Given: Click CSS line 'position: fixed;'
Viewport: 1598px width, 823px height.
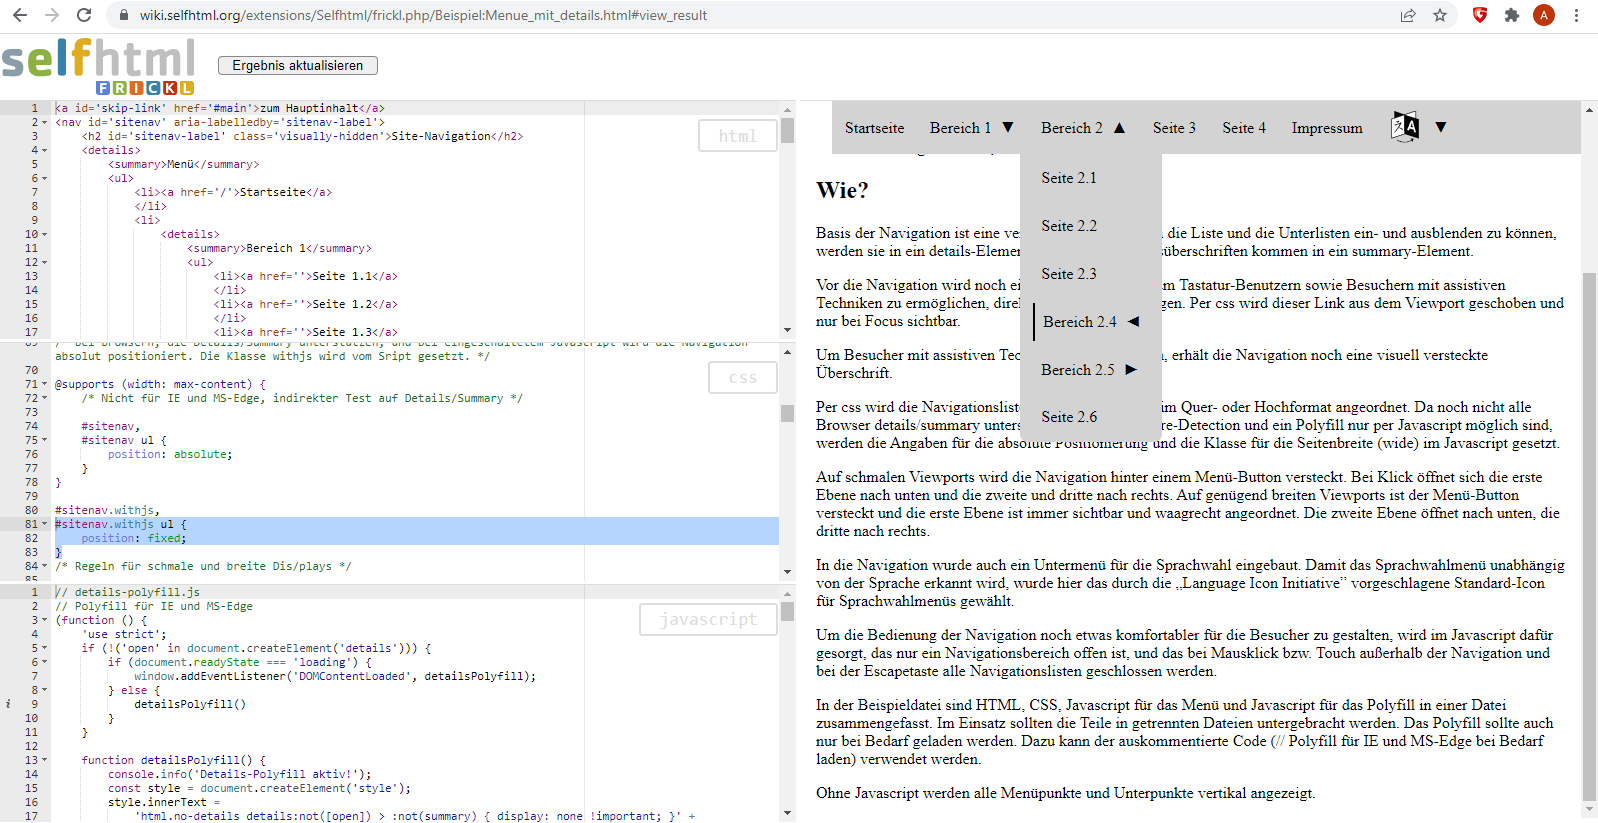Looking at the screenshot, I should [134, 538].
